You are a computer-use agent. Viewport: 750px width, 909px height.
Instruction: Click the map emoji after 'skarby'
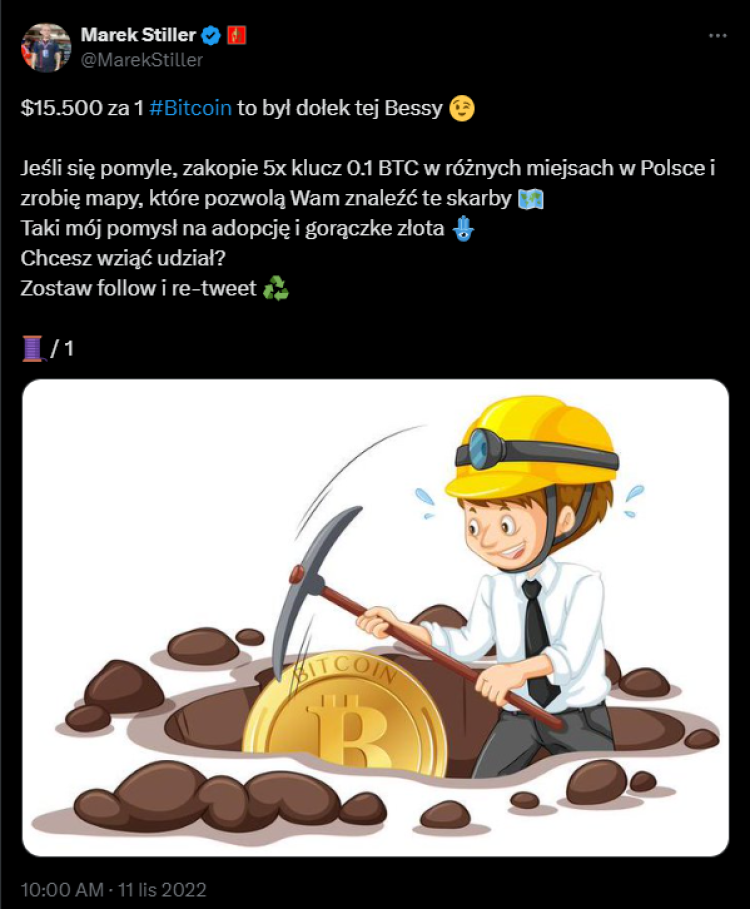click(530, 199)
